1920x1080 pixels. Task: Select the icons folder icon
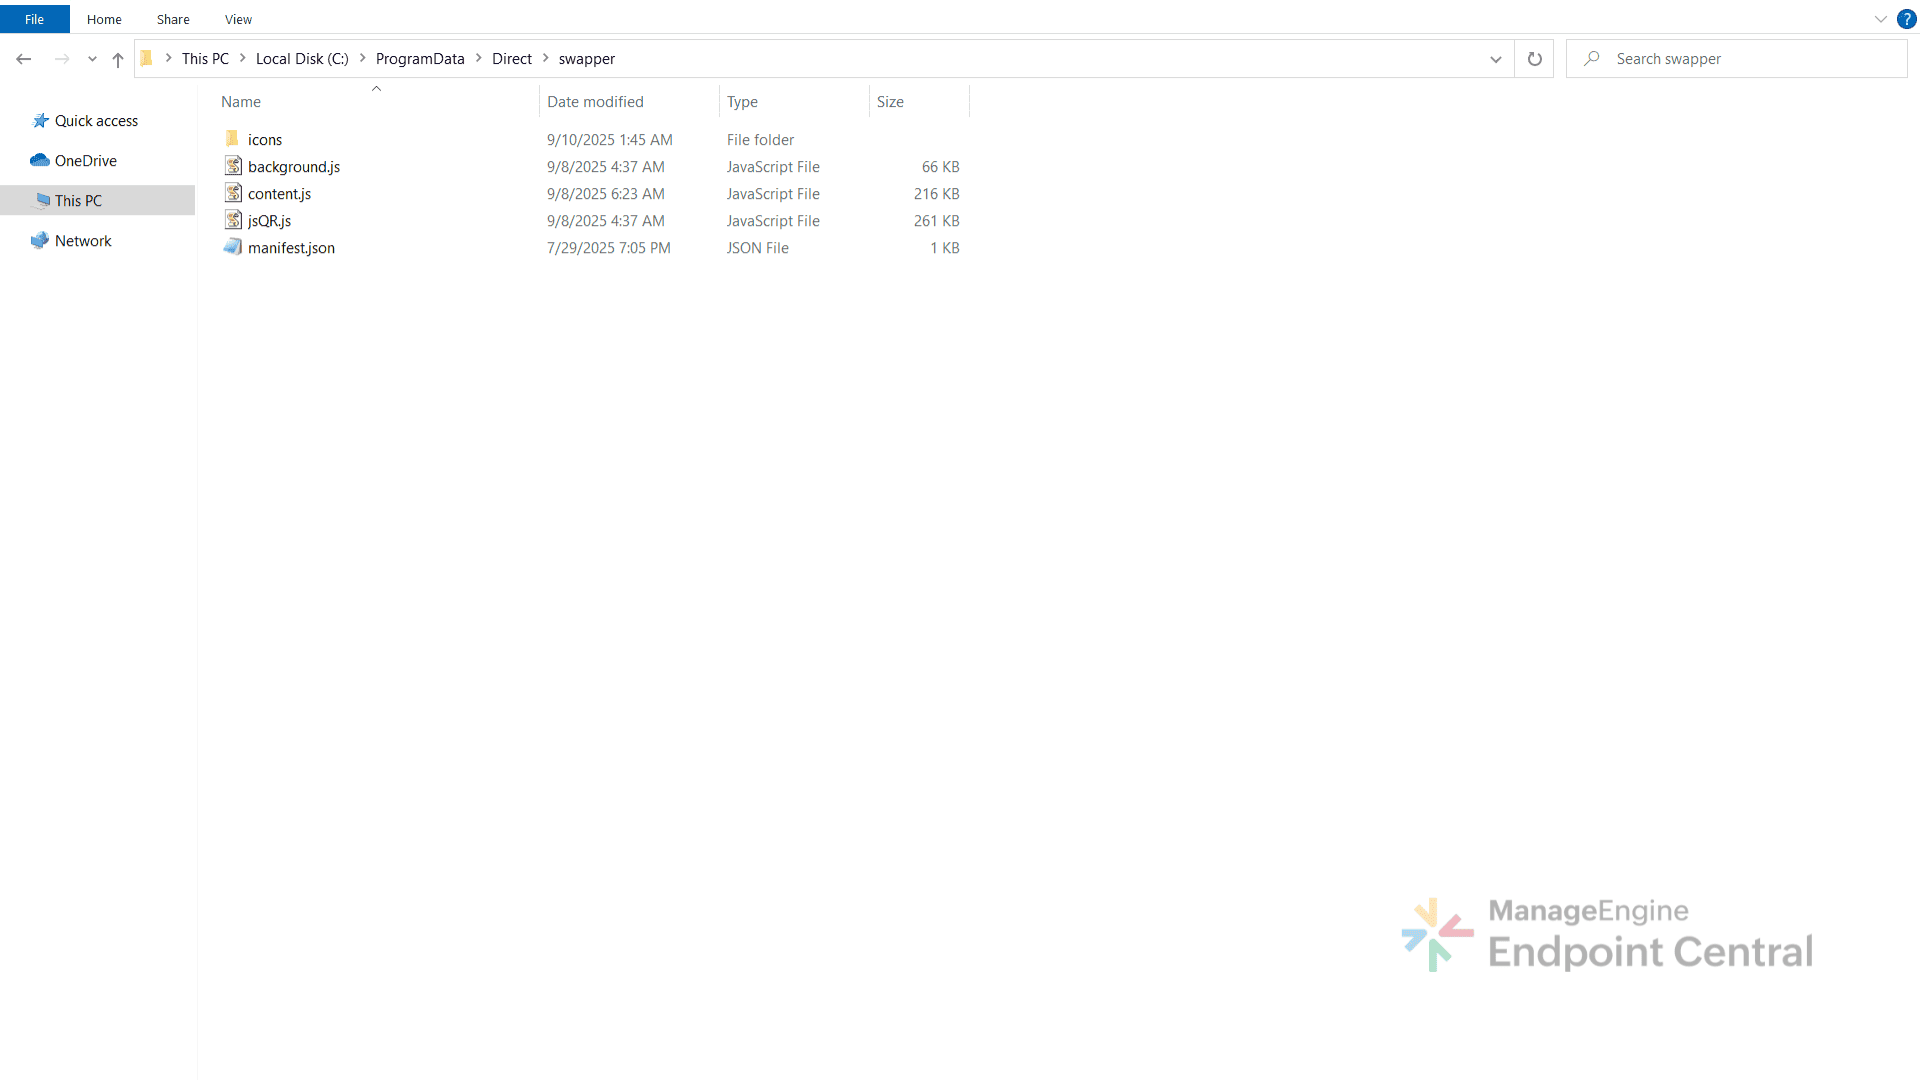click(x=233, y=139)
